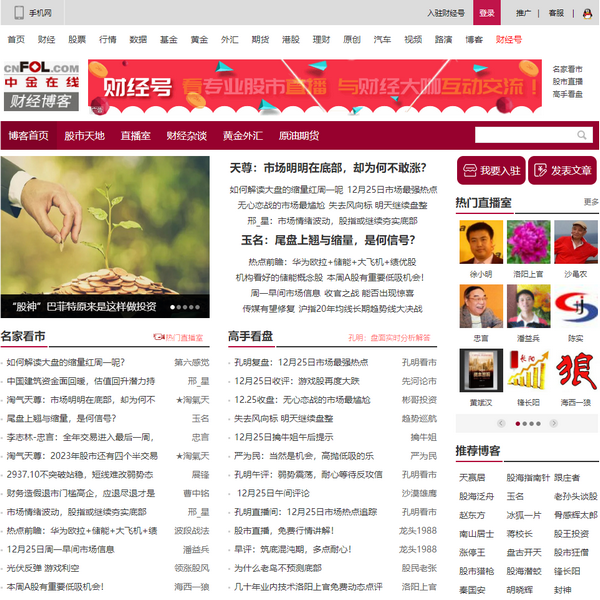600x600 pixels.
Task: Open the 直播室 tab
Action: (x=135, y=135)
